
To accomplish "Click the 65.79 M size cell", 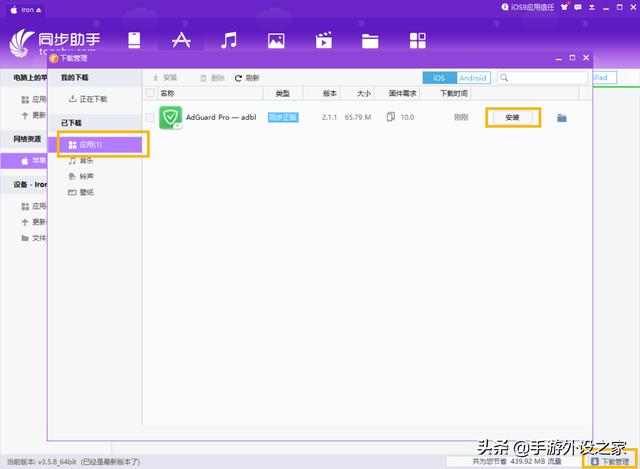I will [358, 117].
